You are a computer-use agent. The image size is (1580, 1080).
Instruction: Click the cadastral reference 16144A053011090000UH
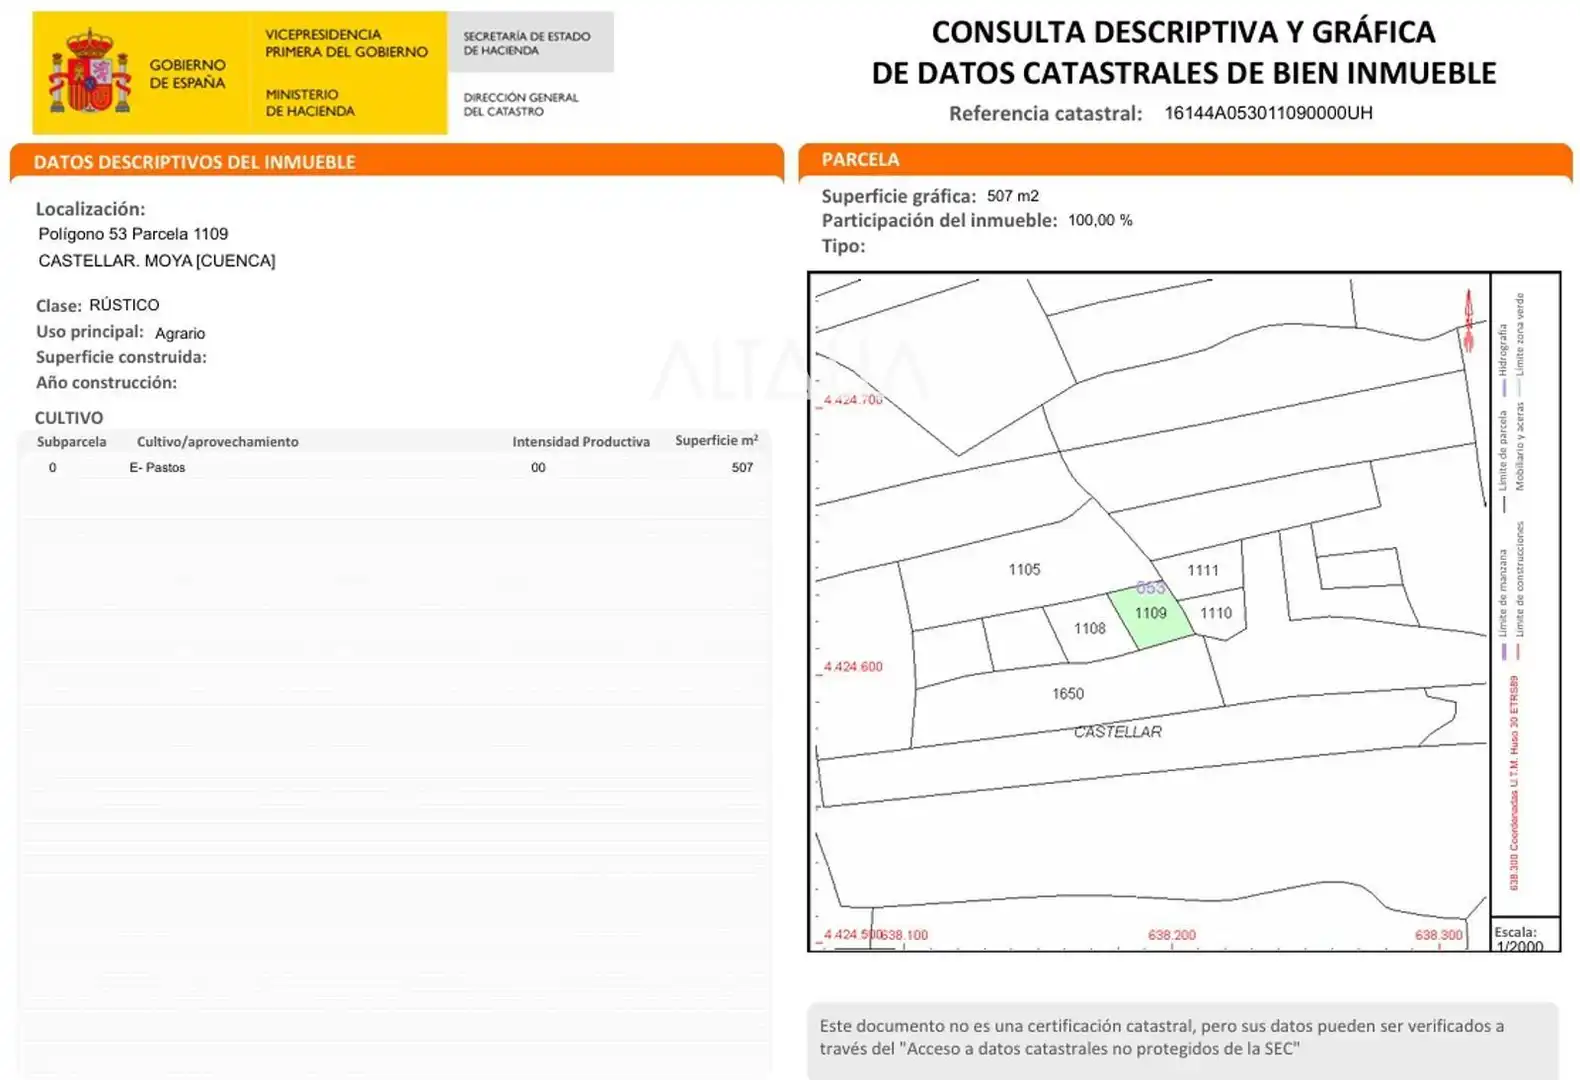pyautogui.click(x=1268, y=113)
